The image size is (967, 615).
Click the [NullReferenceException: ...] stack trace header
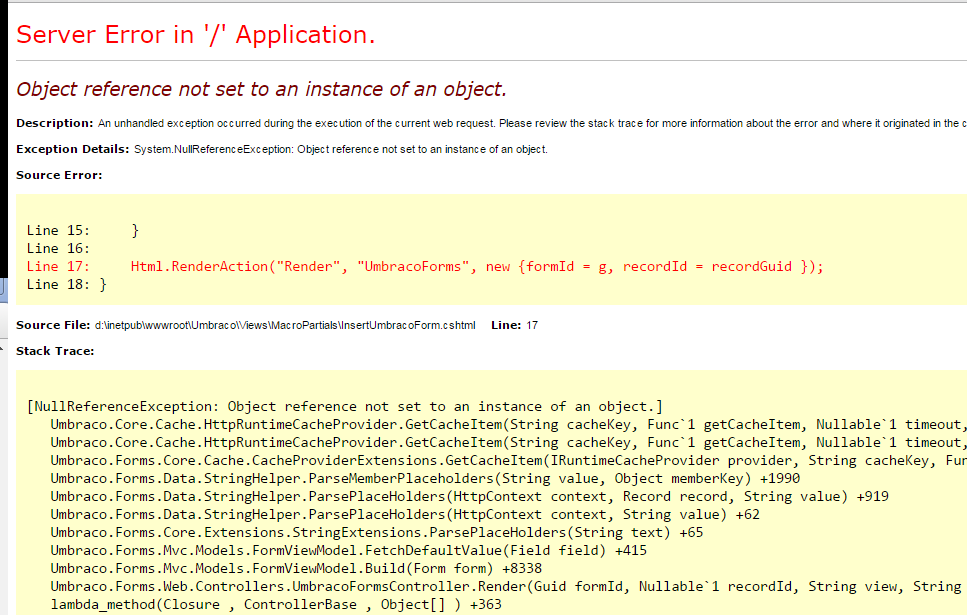[x=345, y=407]
